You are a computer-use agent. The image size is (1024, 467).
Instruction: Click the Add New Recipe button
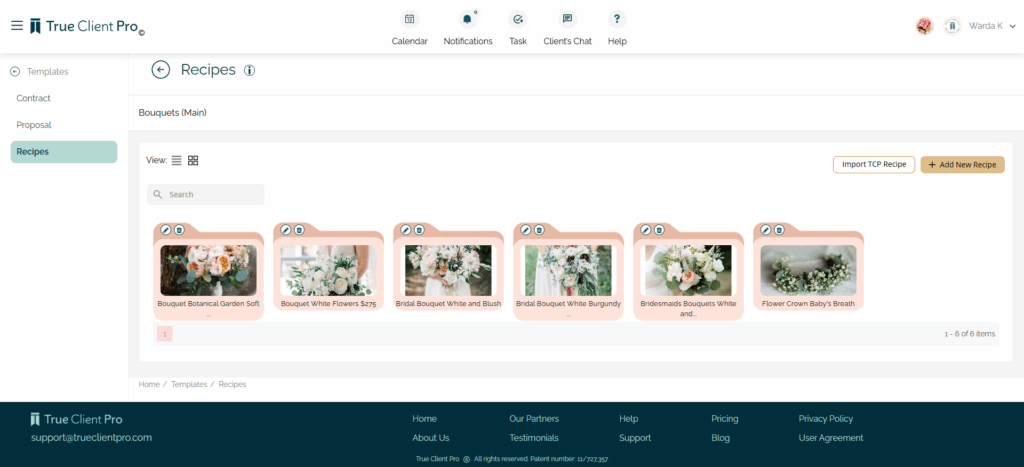(962, 164)
